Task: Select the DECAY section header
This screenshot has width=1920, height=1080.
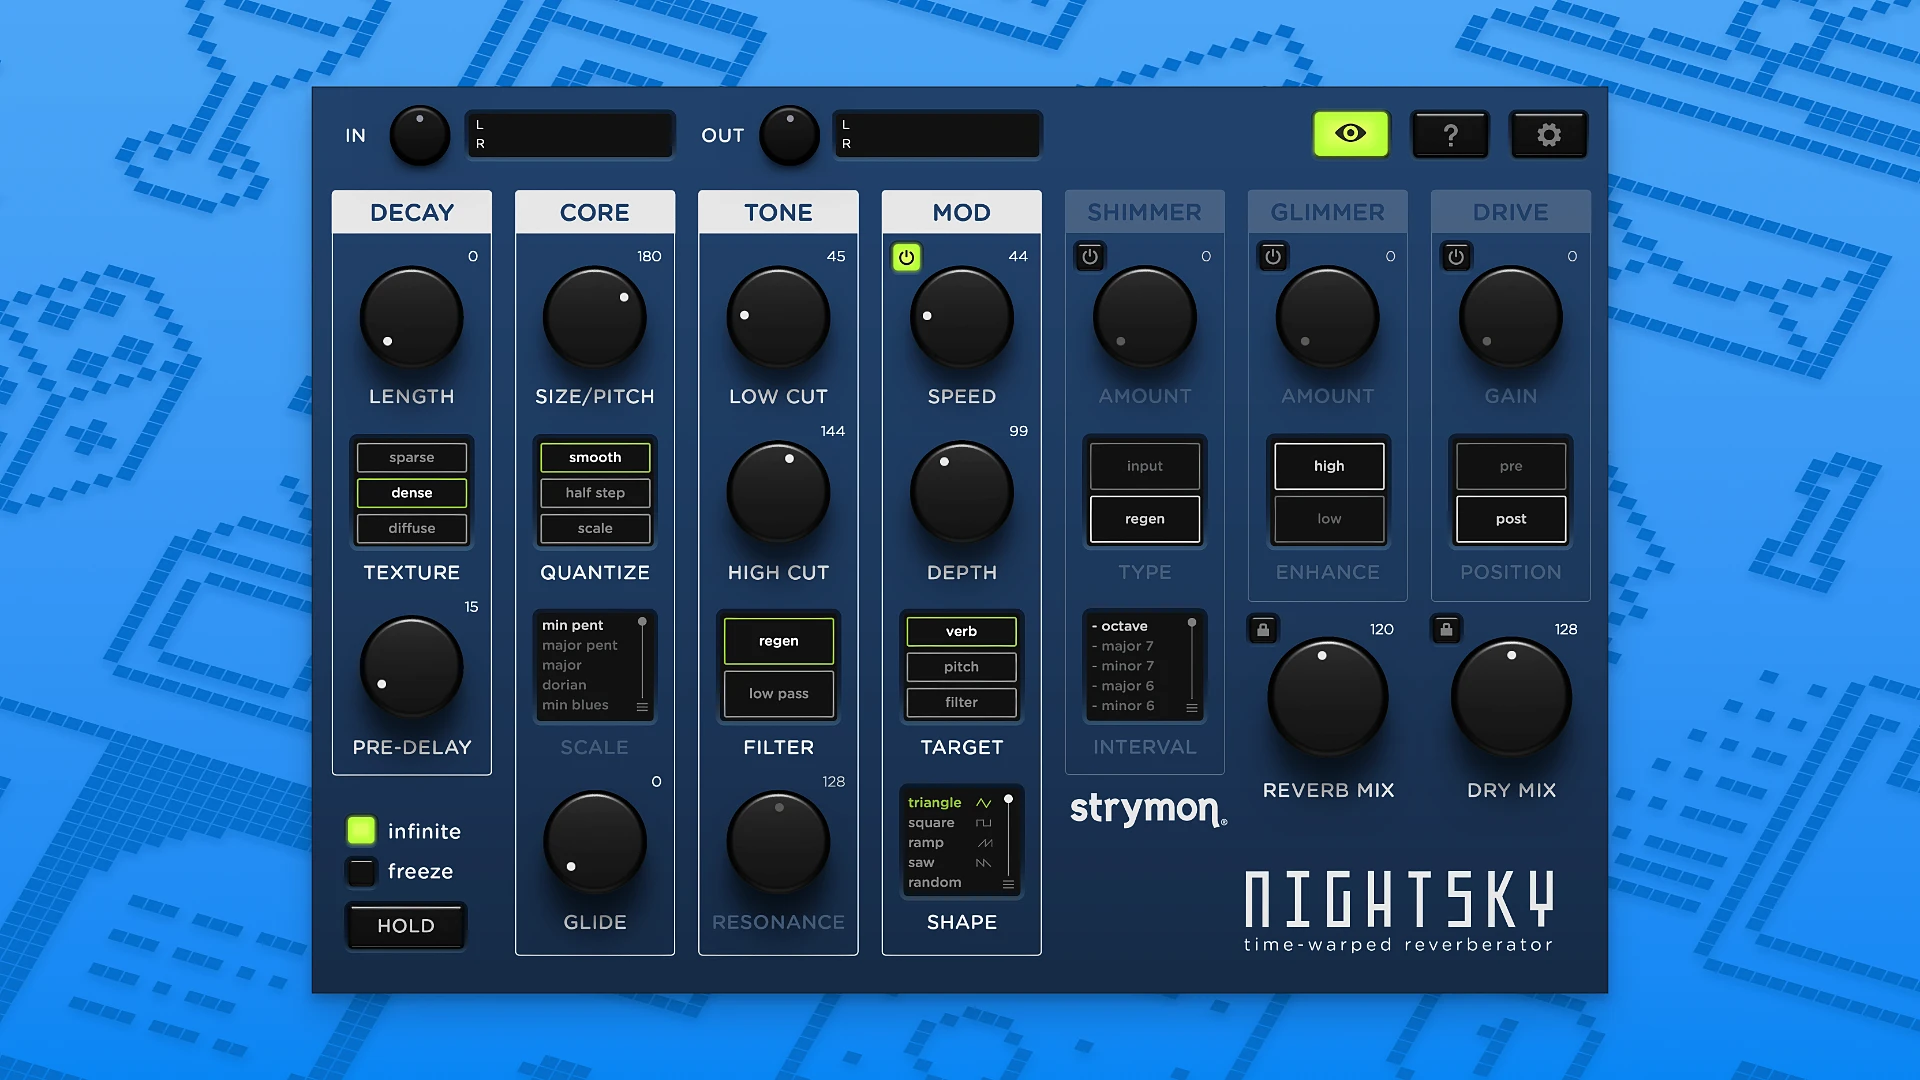Action: coord(411,211)
